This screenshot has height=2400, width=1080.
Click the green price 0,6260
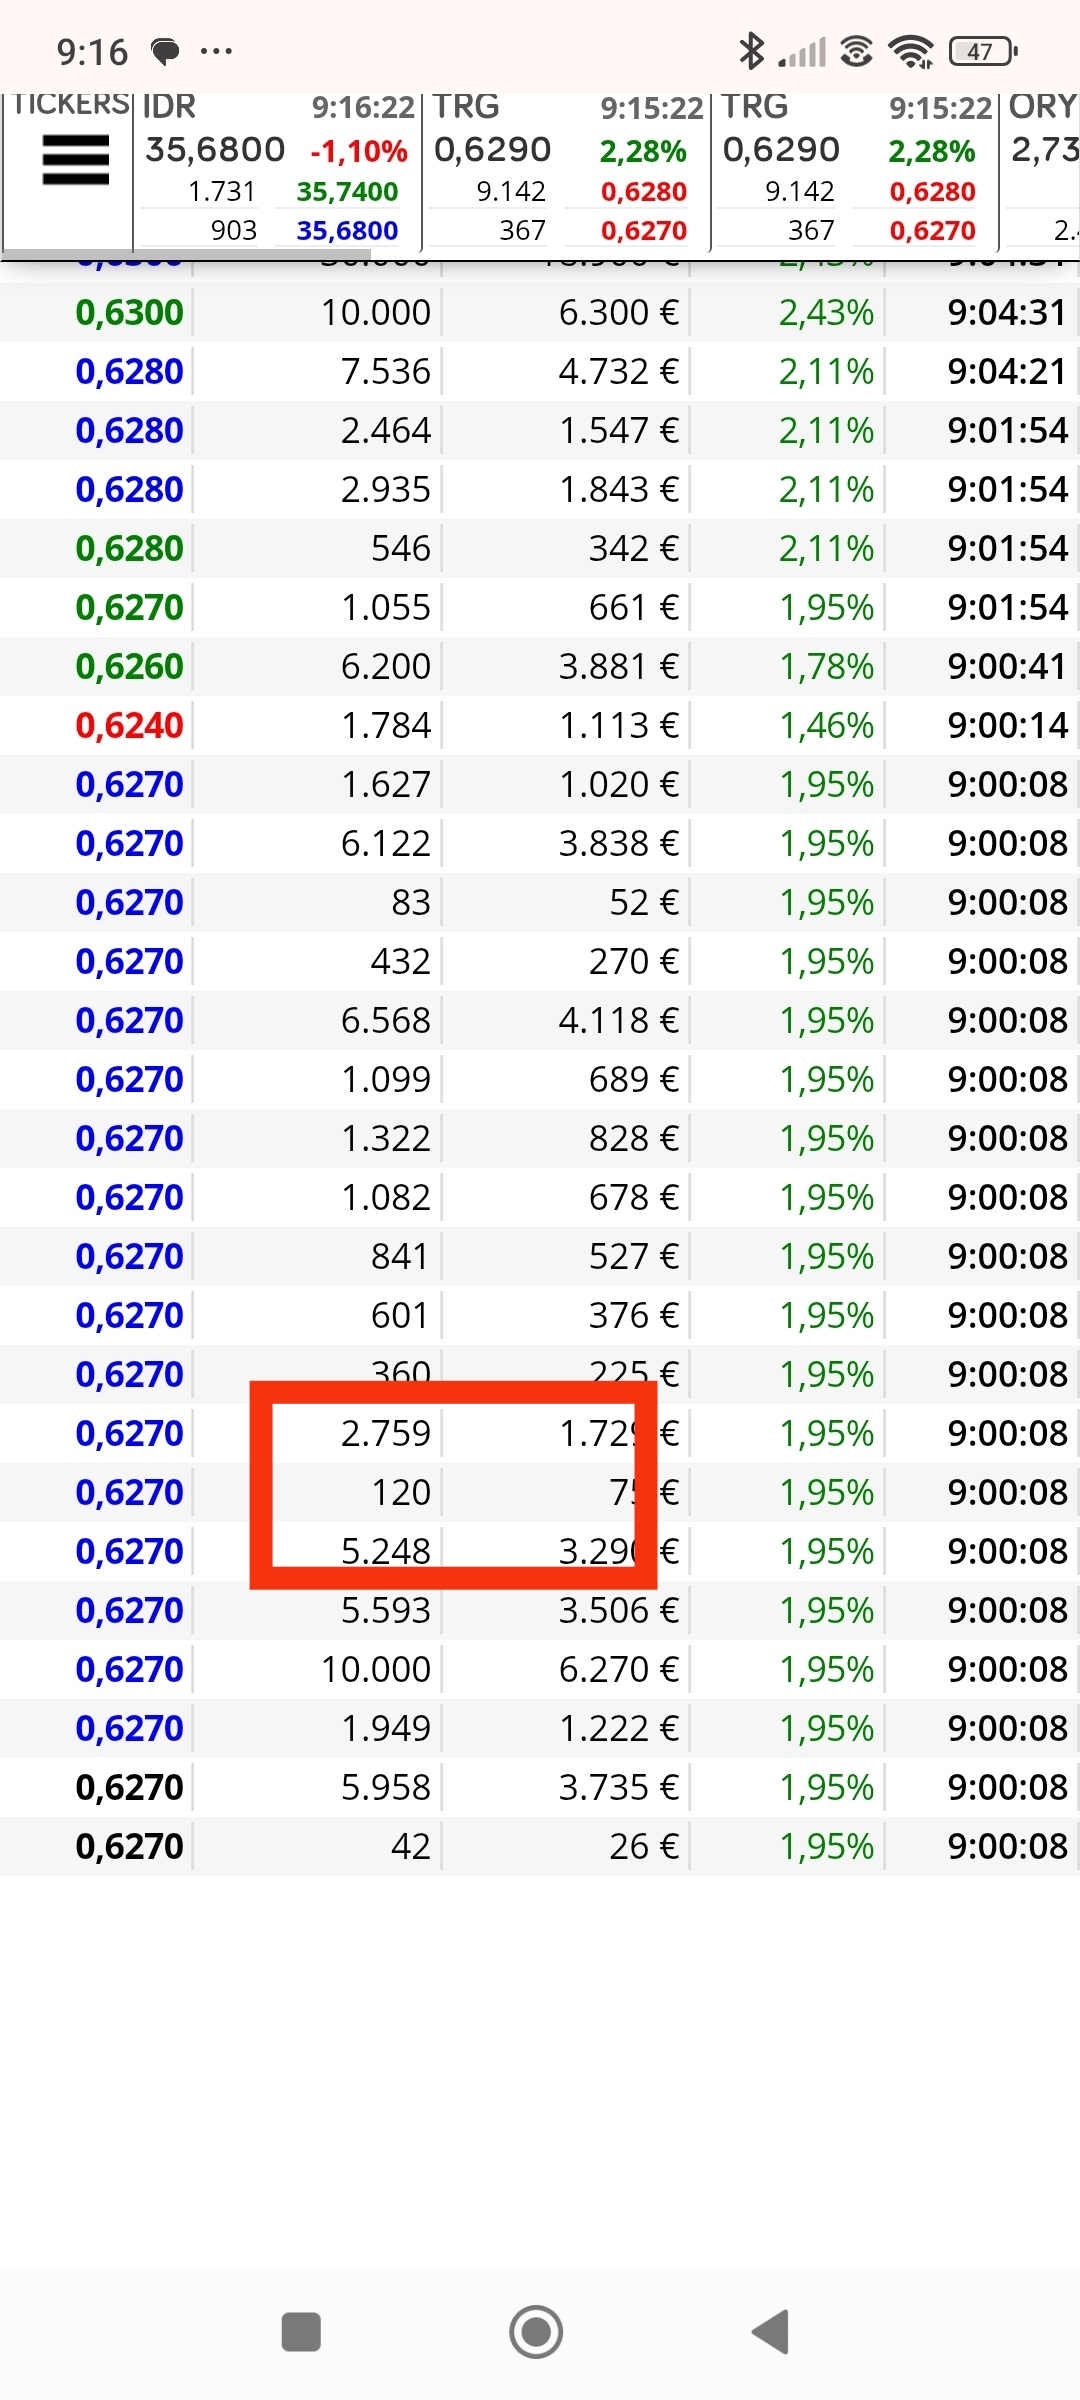[130, 667]
